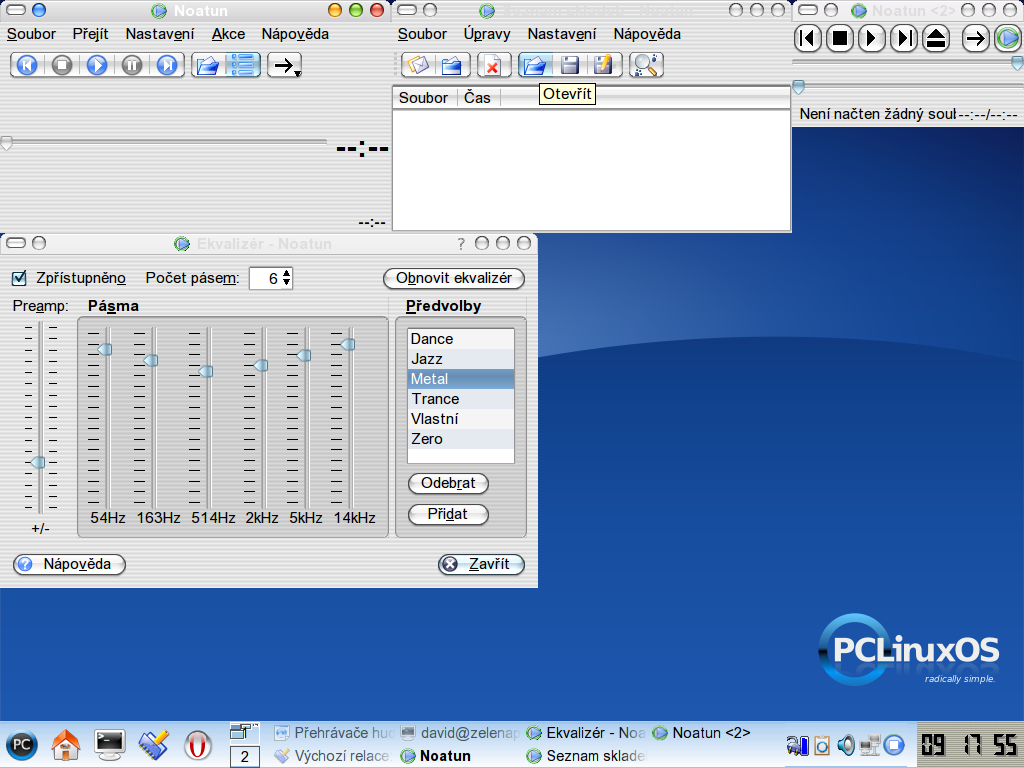Viewport: 1024px width, 768px height.
Task: Click the 54Hz band slider handle
Action: pos(105,349)
